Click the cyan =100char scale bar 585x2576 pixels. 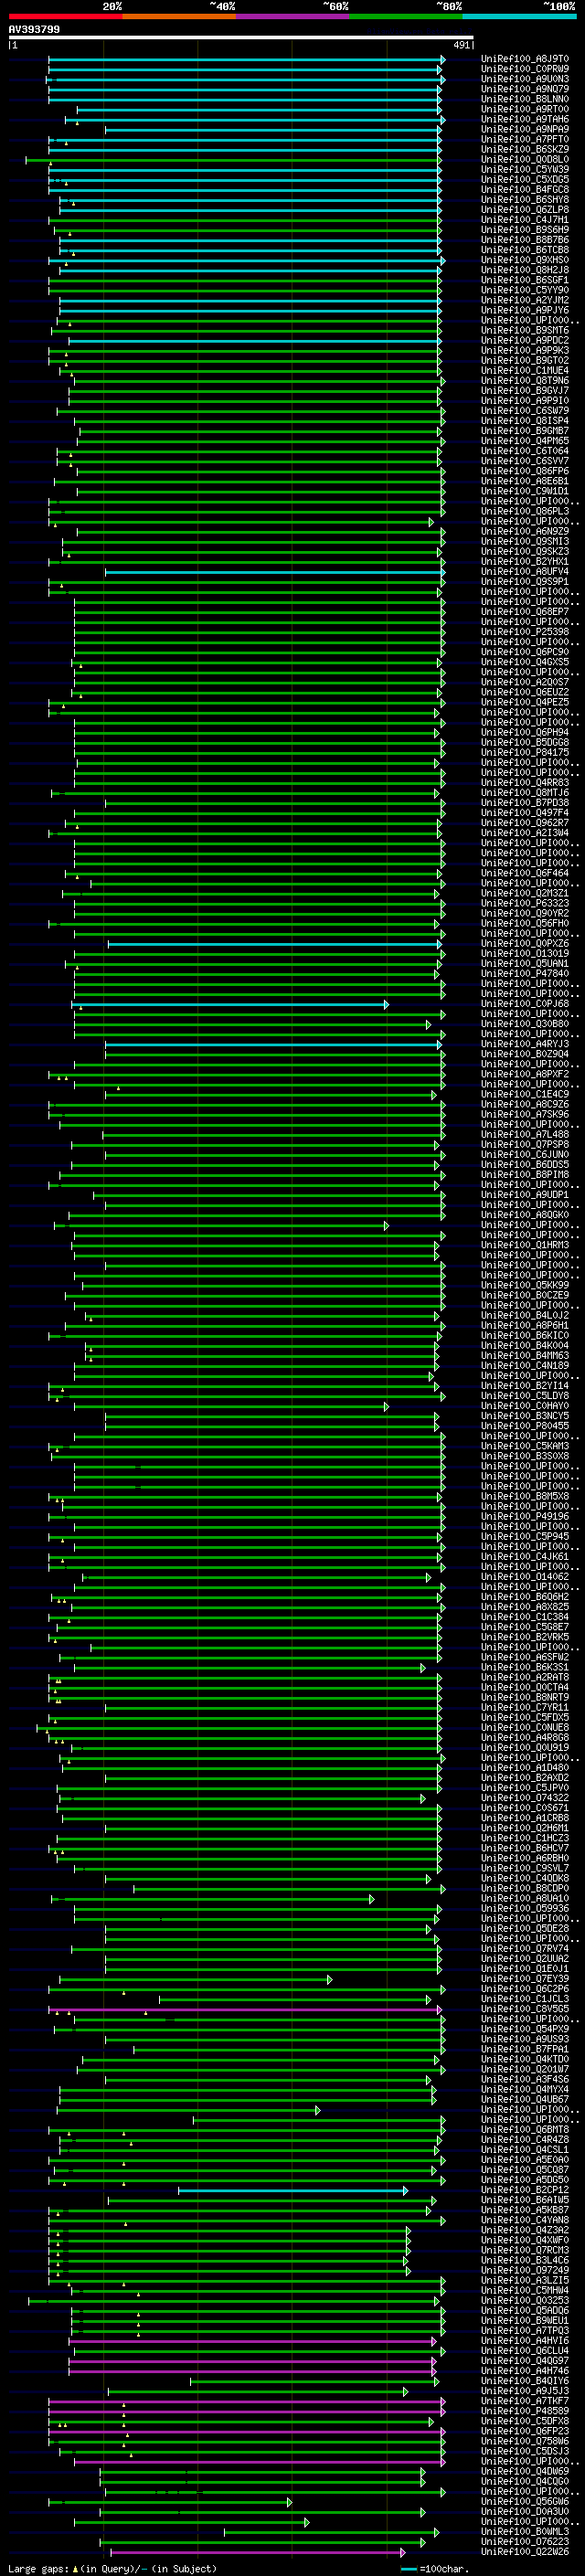tap(409, 2569)
